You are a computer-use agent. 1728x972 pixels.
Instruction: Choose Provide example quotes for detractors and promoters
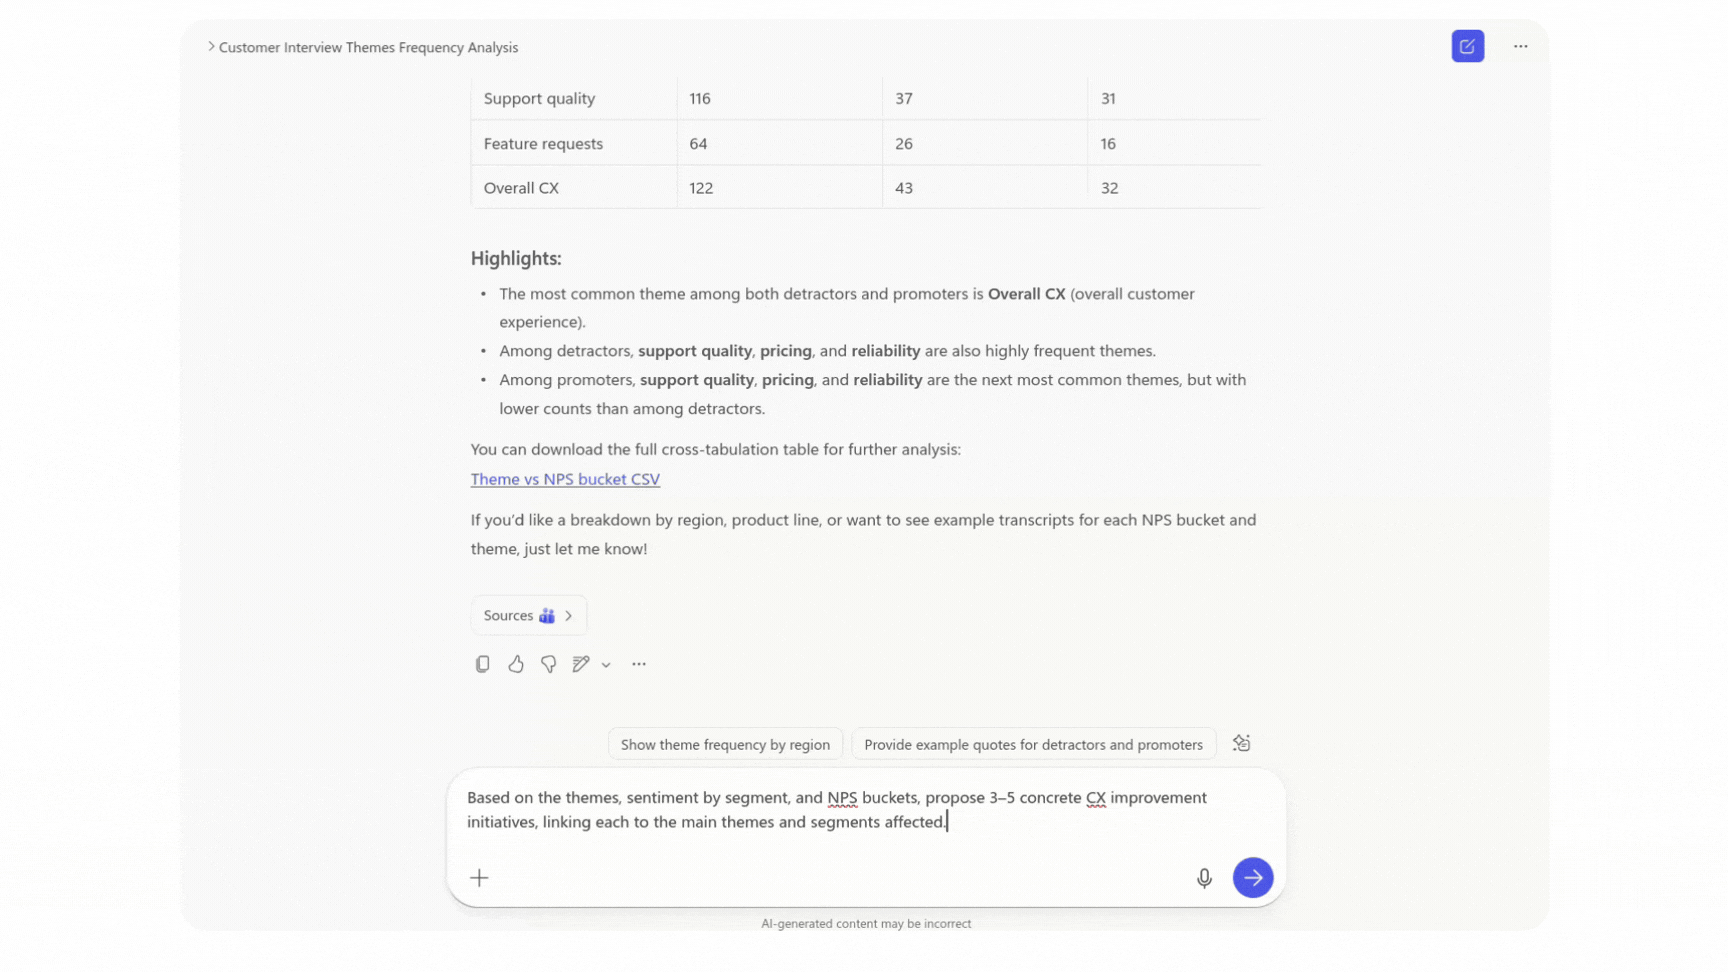click(1033, 743)
